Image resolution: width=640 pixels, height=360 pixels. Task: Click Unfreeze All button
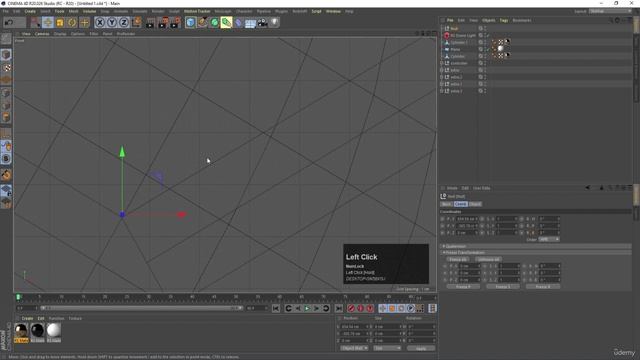click(x=488, y=260)
